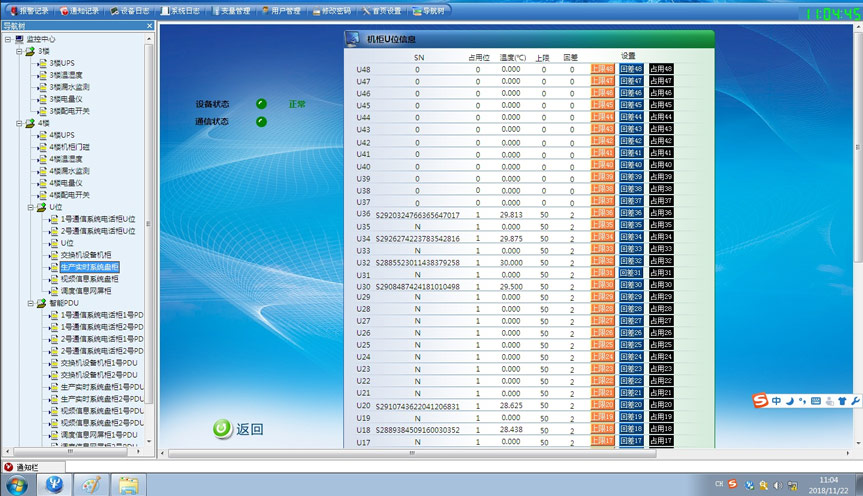Select 视频信息系统盘柜 in the navigation tree
Image resolution: width=863 pixels, height=496 pixels.
click(x=89, y=279)
